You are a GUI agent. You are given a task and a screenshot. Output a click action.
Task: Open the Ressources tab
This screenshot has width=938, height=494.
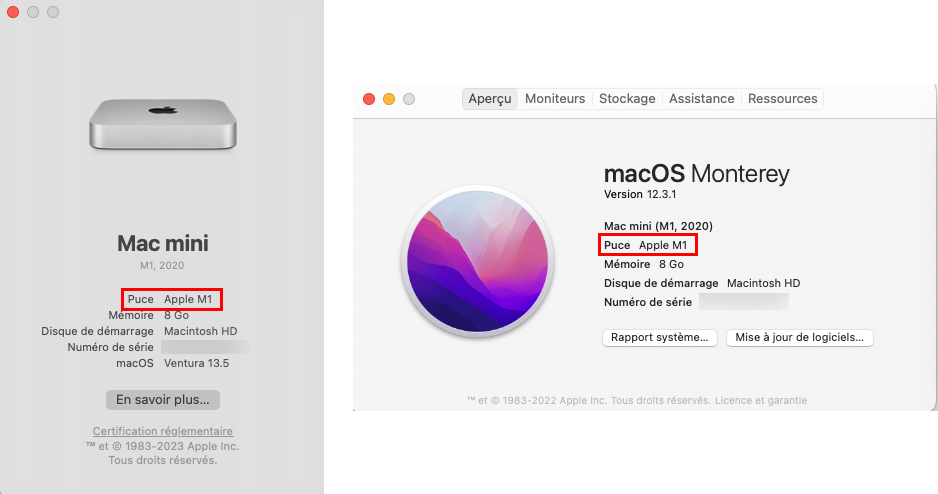point(782,99)
